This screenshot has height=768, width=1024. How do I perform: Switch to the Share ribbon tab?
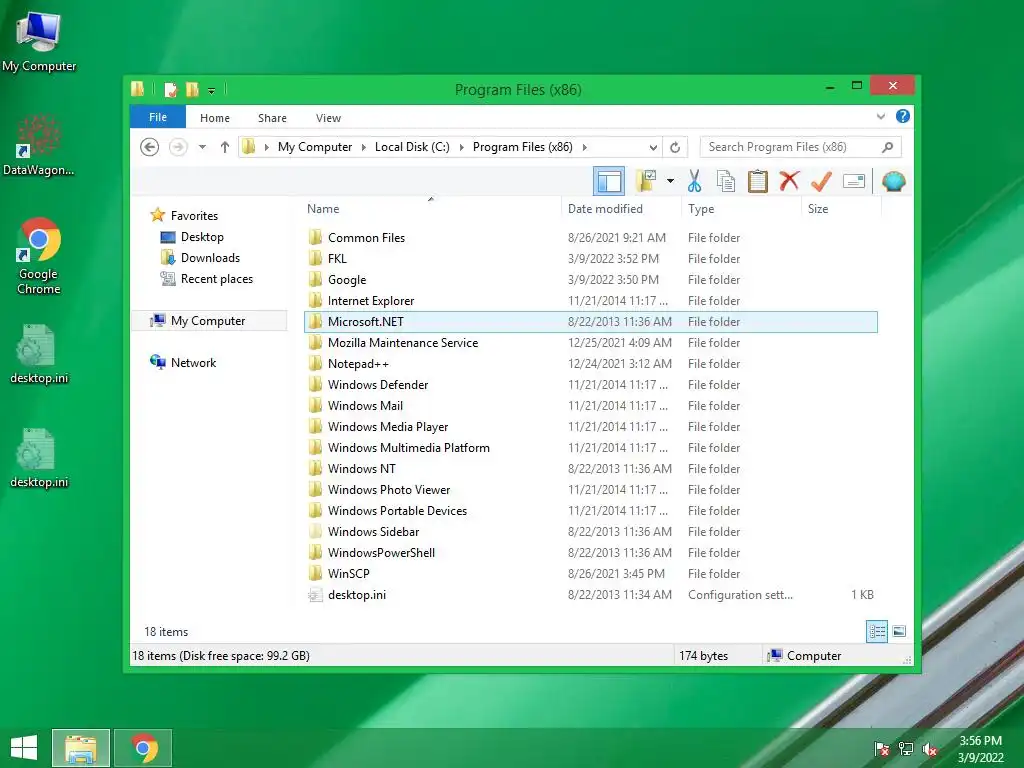pyautogui.click(x=272, y=118)
